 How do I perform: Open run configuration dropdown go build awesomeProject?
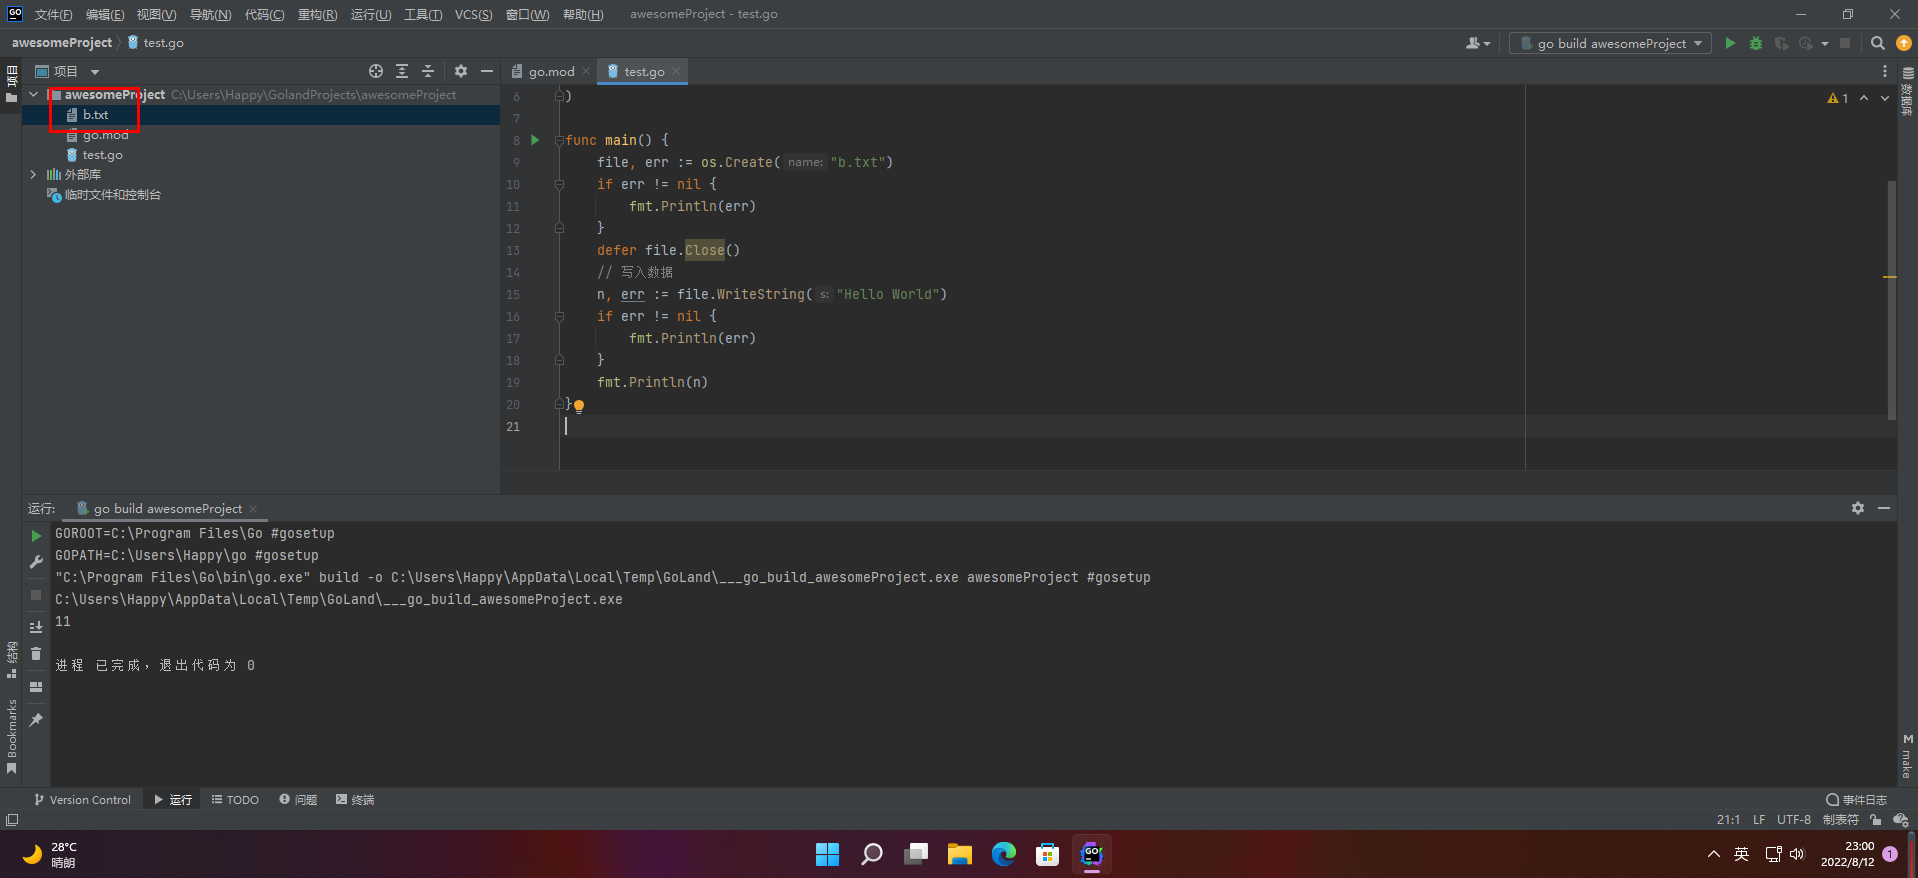(x=1610, y=43)
